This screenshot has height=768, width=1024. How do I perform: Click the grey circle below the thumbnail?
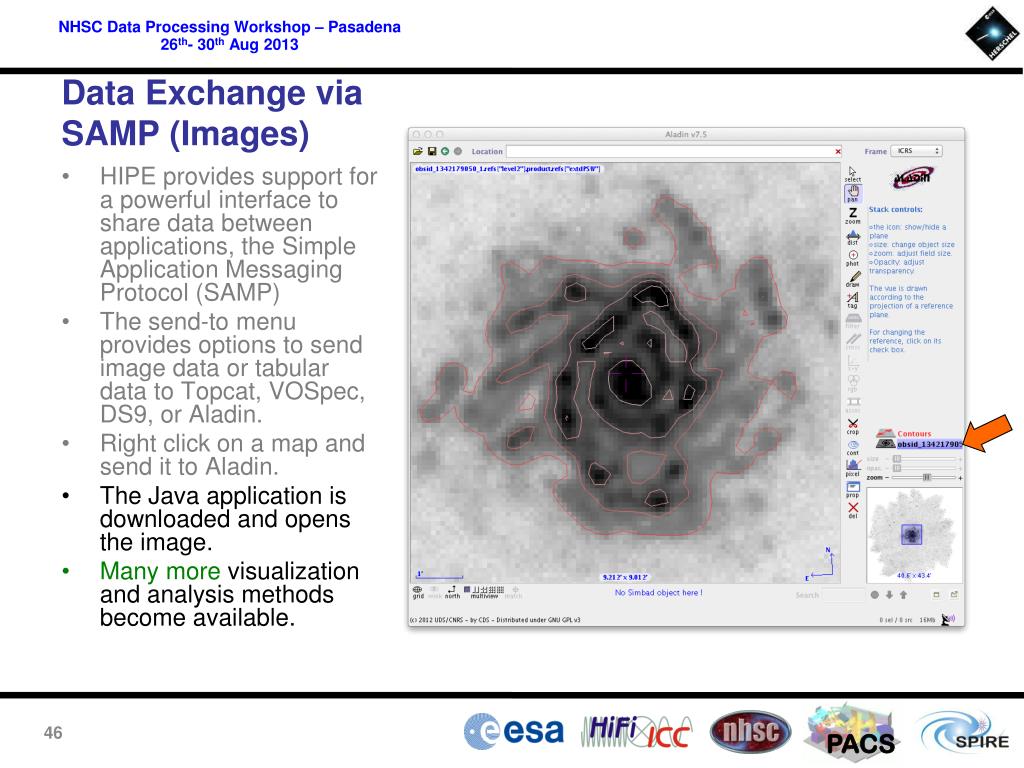click(874, 595)
